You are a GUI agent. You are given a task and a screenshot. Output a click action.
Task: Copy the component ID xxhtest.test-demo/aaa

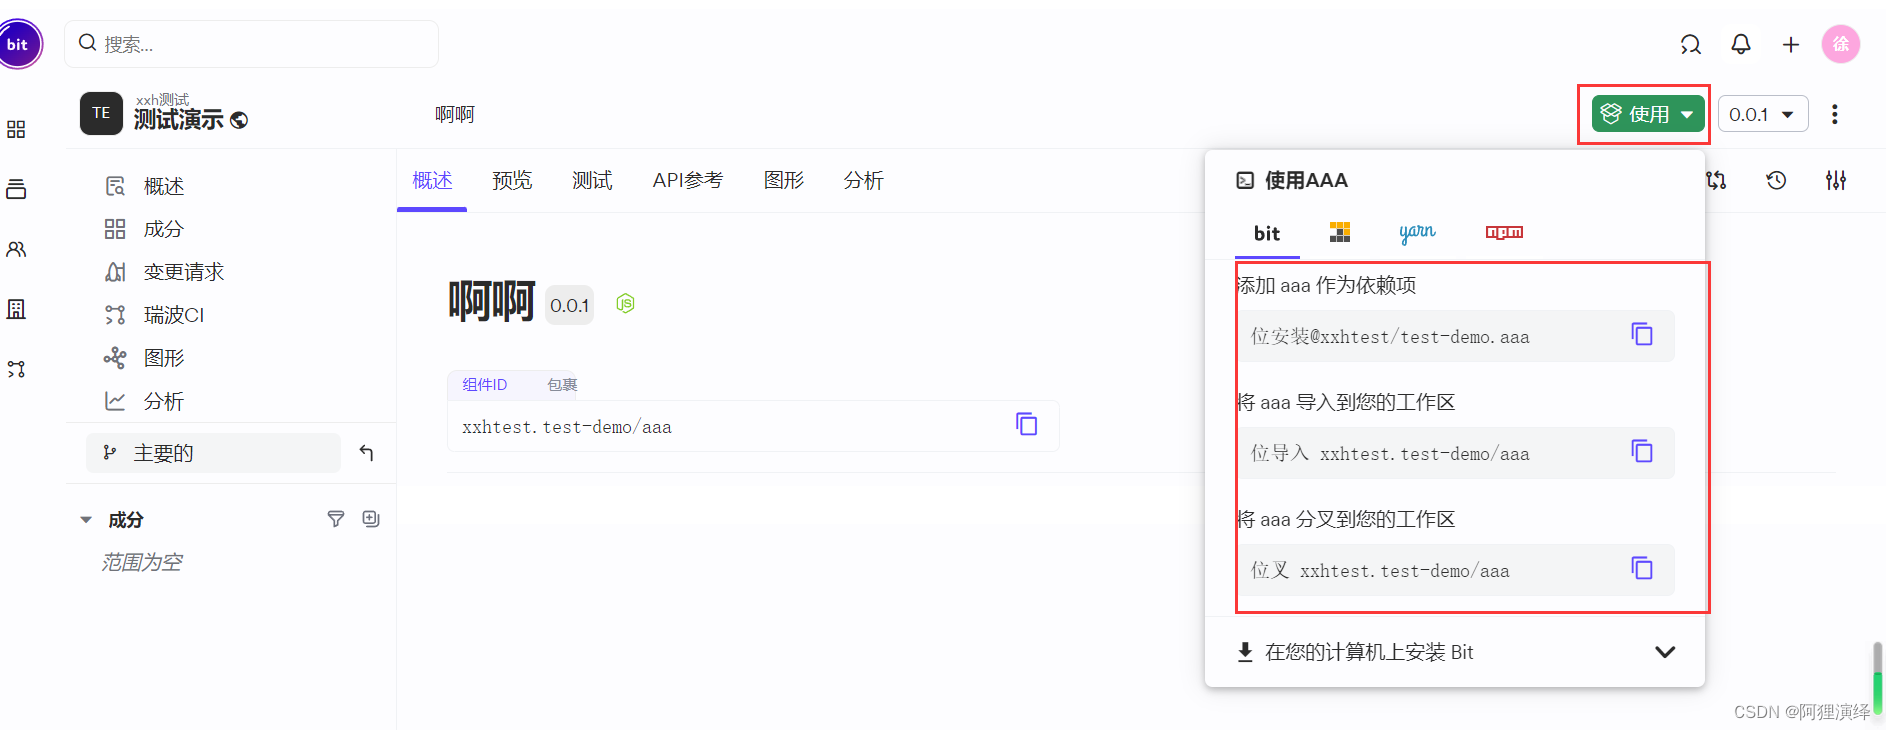click(x=1027, y=424)
